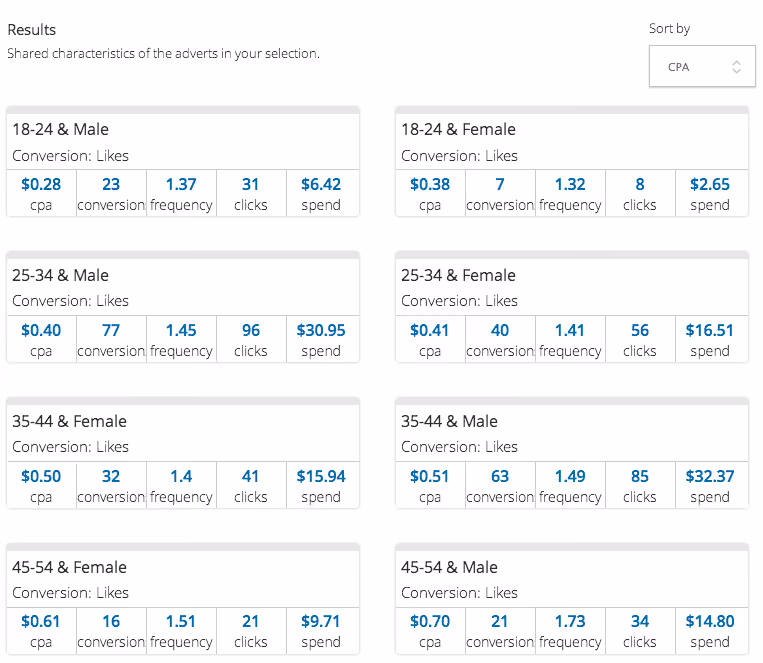This screenshot has height=663, width=763.
Task: Open the 25-34 & Female card heading
Action: point(458,276)
